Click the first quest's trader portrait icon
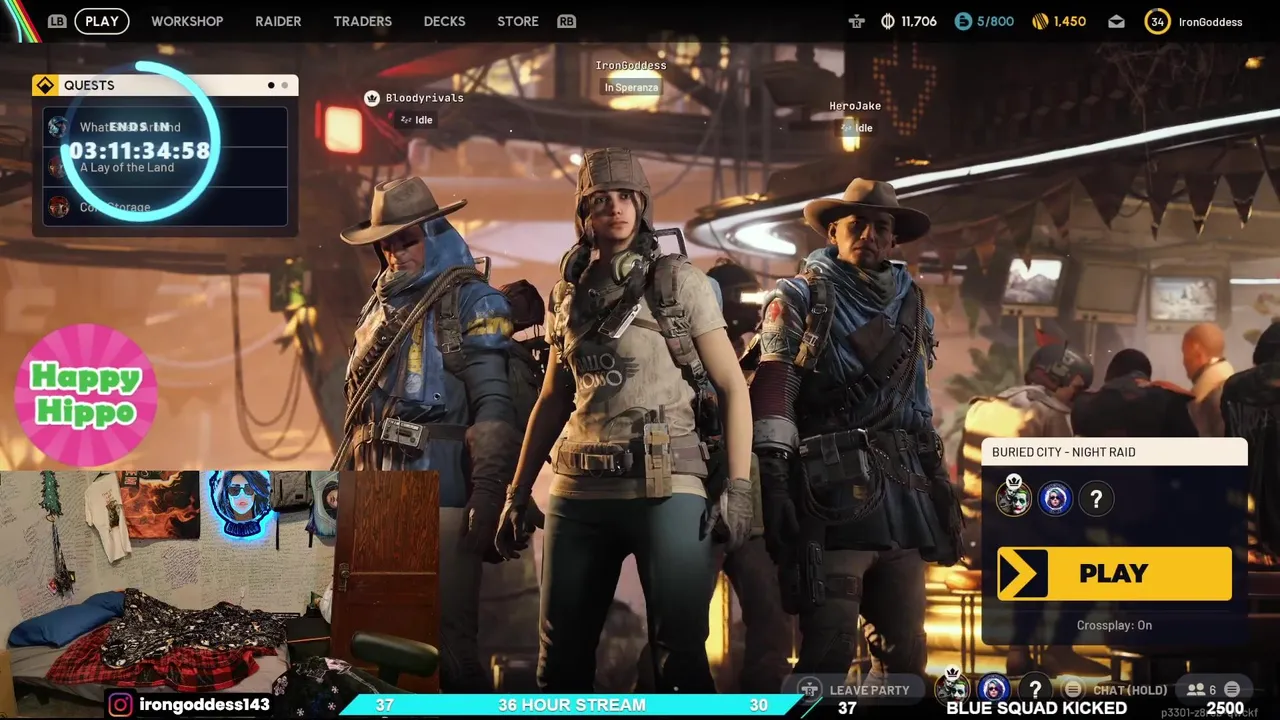This screenshot has width=1280, height=720. (59, 127)
